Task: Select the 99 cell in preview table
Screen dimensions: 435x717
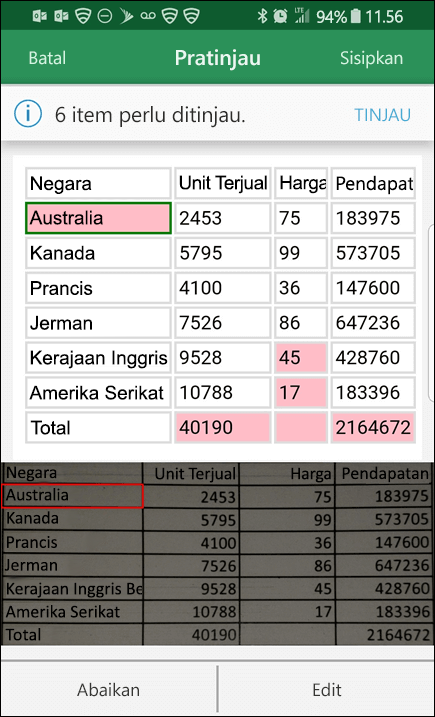Action: click(x=301, y=253)
